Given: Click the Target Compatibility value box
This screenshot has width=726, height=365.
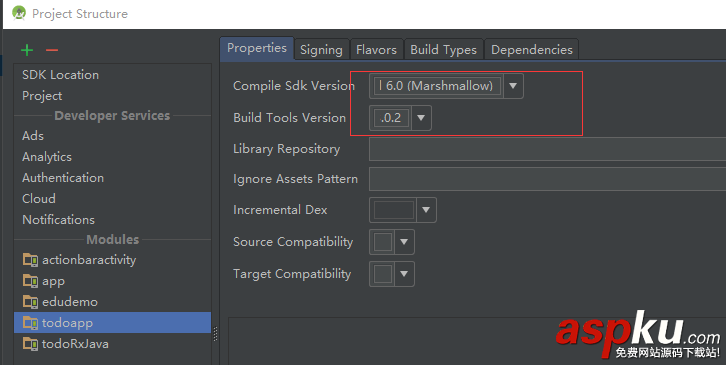Looking at the screenshot, I should click(383, 274).
